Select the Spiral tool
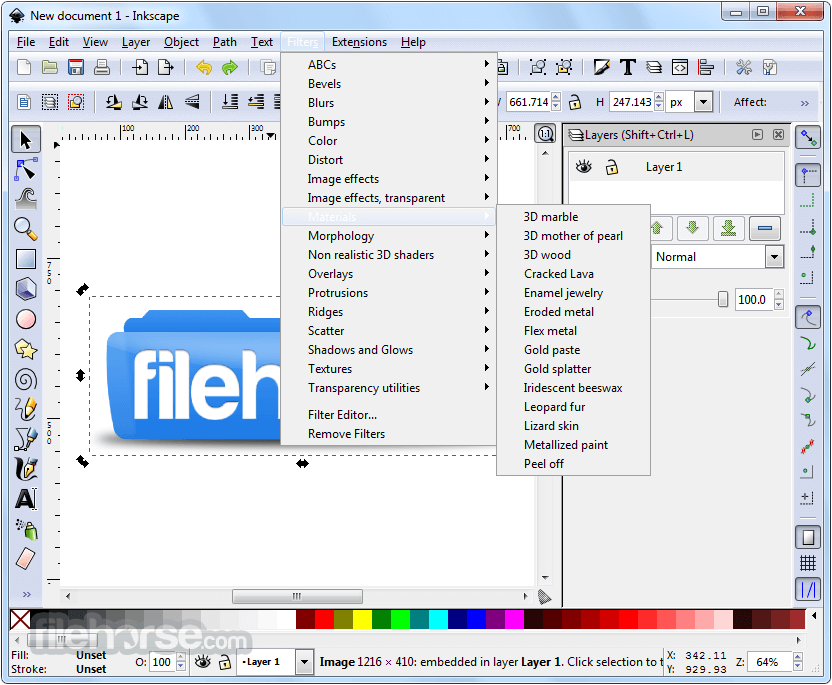The image size is (832, 685). pos(25,380)
